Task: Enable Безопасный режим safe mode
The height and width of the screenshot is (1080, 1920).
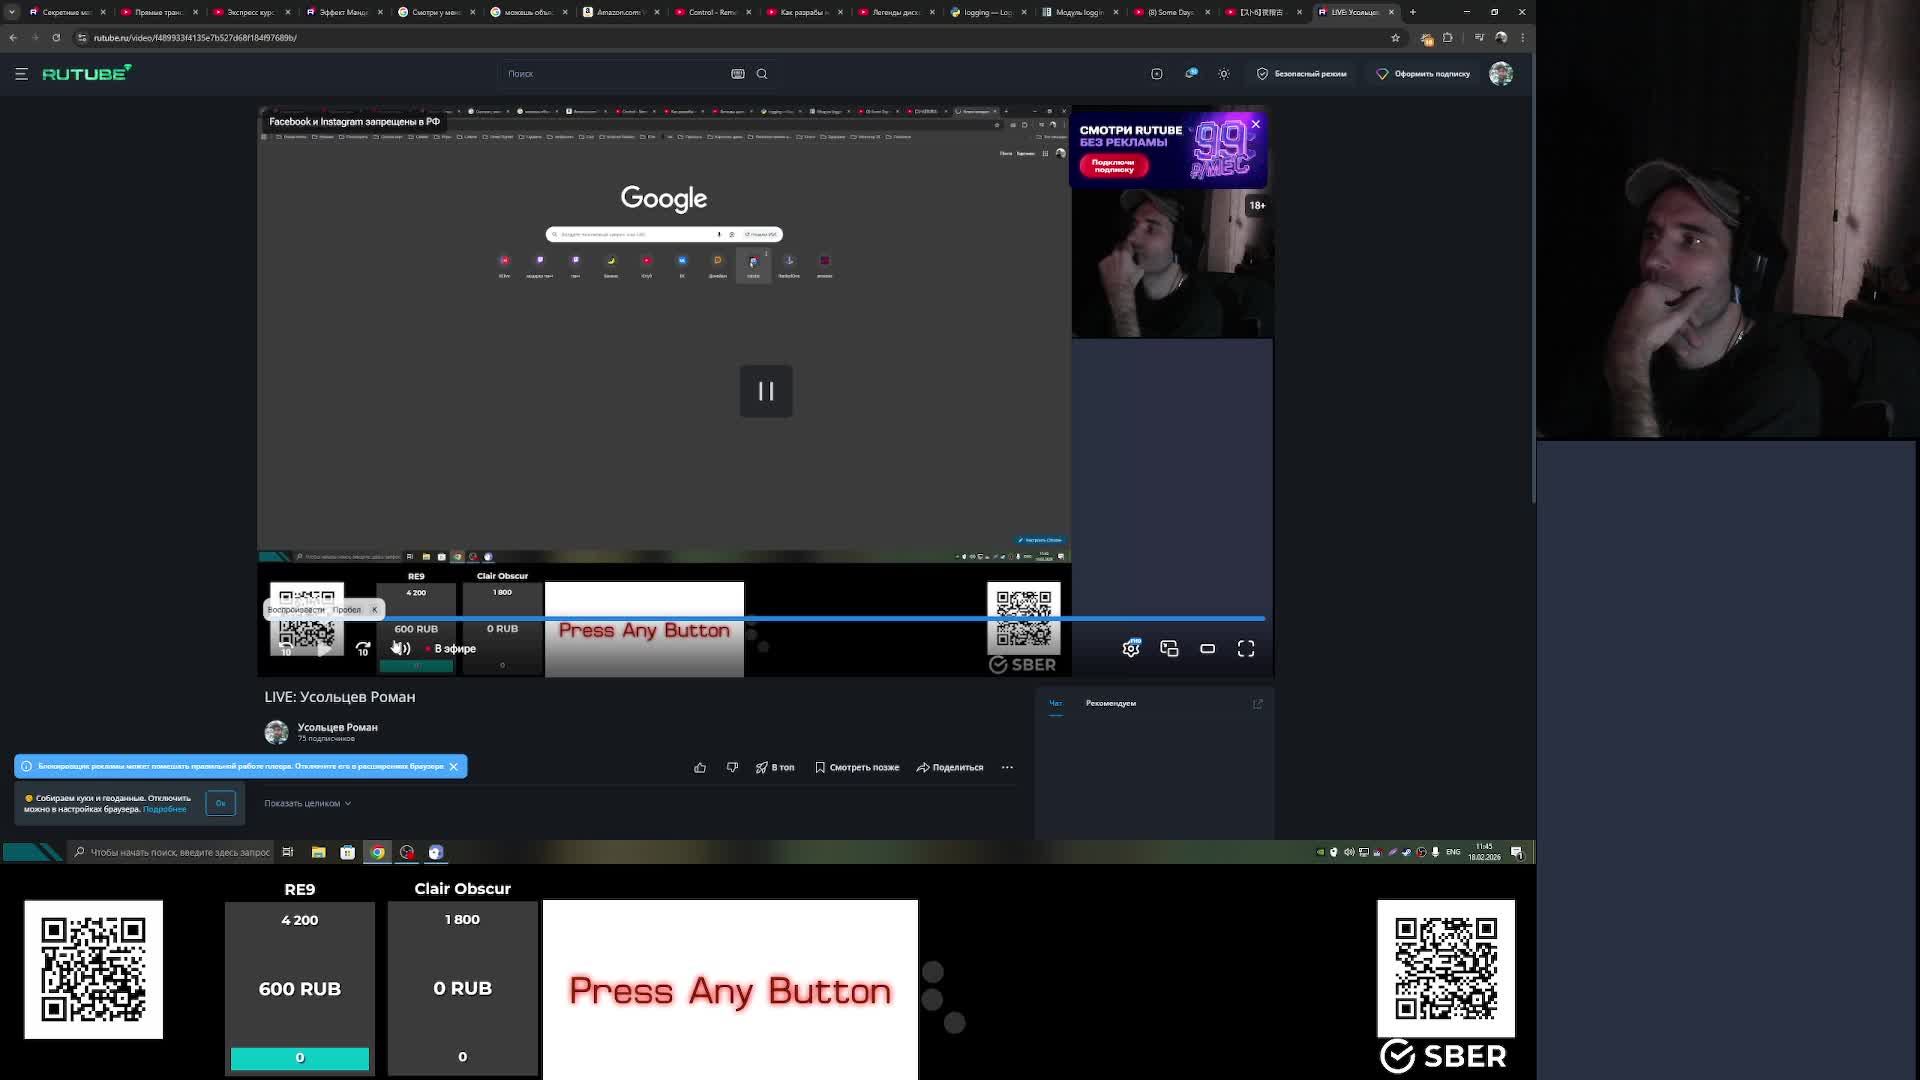Action: tap(1301, 74)
